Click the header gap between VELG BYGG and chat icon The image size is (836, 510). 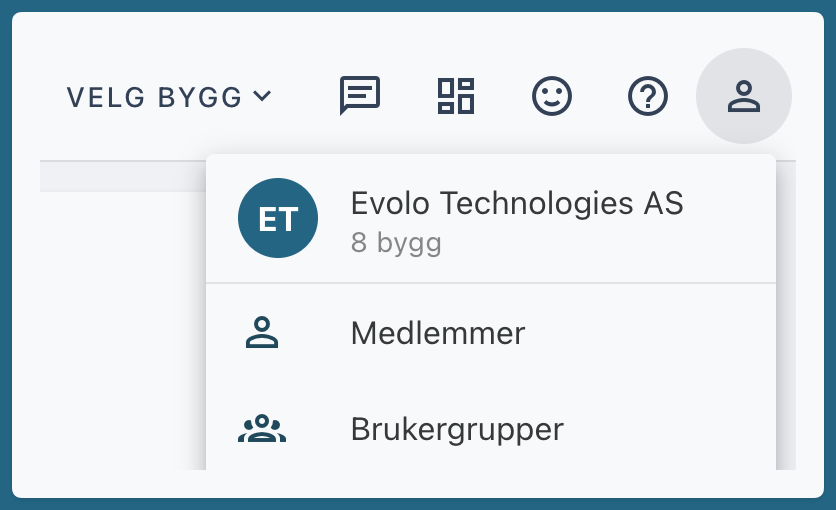(x=306, y=96)
